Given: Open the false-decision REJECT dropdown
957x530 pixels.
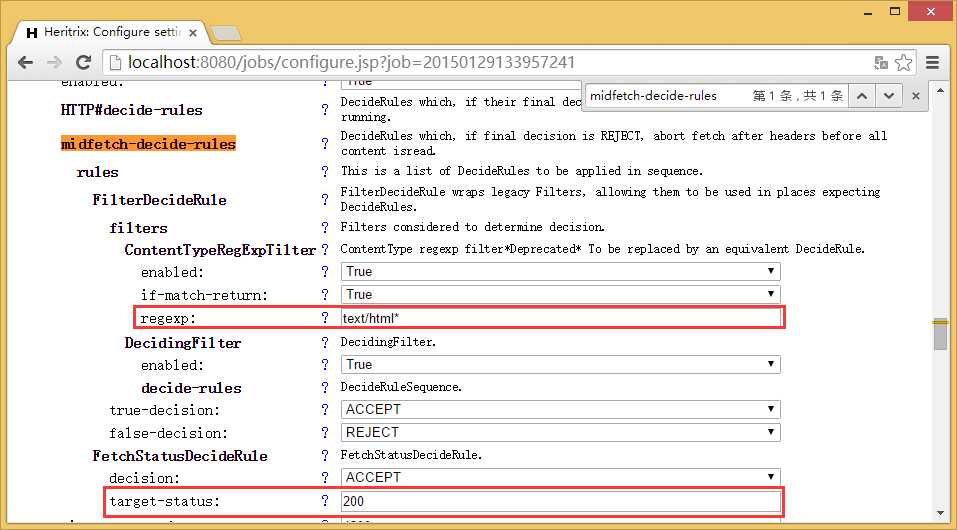Looking at the screenshot, I should pyautogui.click(x=560, y=432).
